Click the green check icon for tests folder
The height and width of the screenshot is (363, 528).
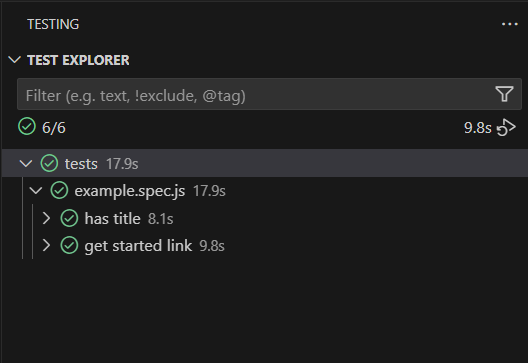(49, 163)
